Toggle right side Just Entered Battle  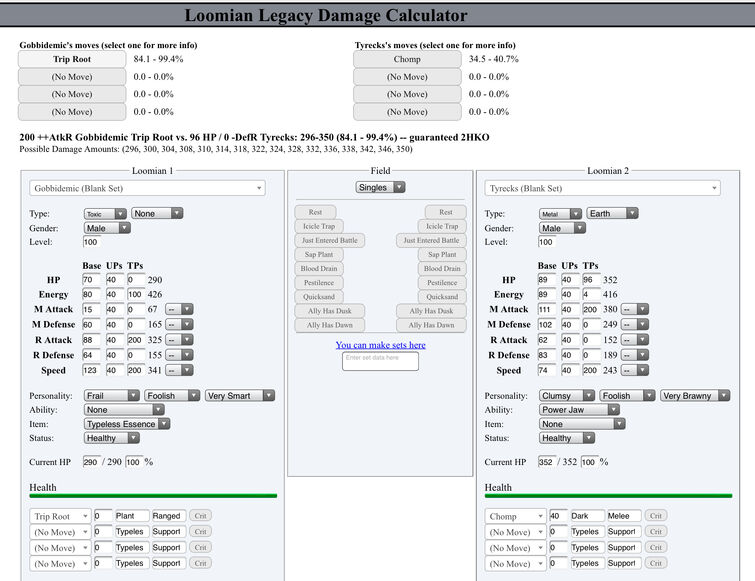coord(431,240)
